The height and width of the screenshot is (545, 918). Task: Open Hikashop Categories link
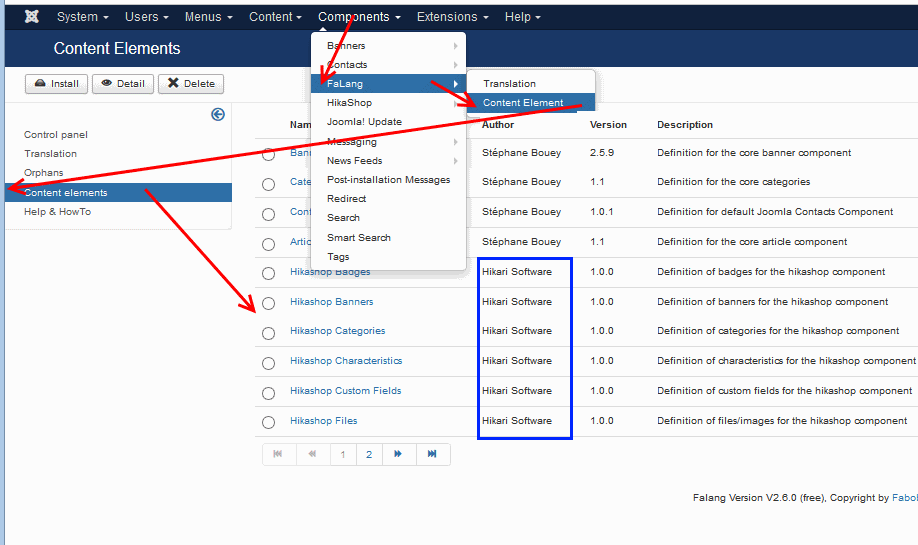click(x=338, y=331)
